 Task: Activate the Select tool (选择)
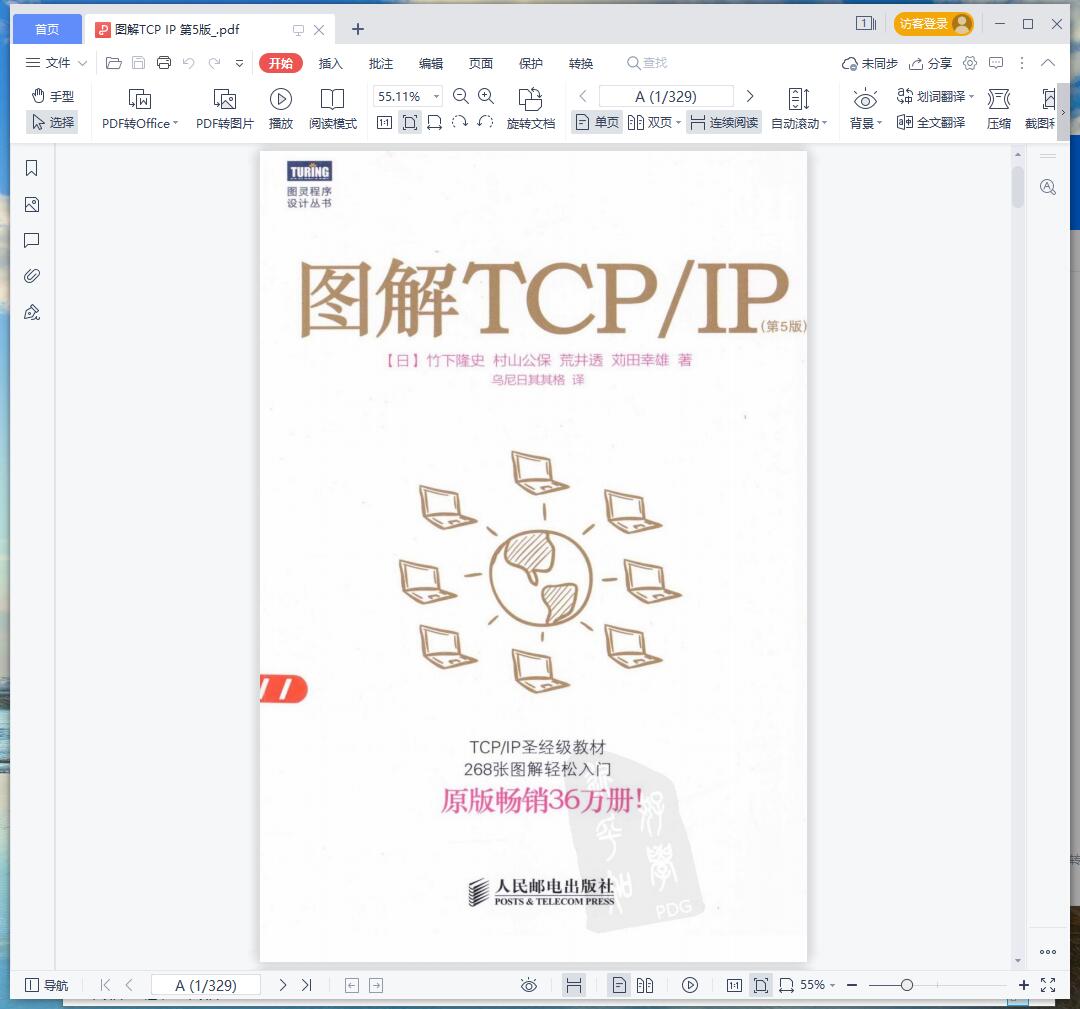pyautogui.click(x=52, y=123)
